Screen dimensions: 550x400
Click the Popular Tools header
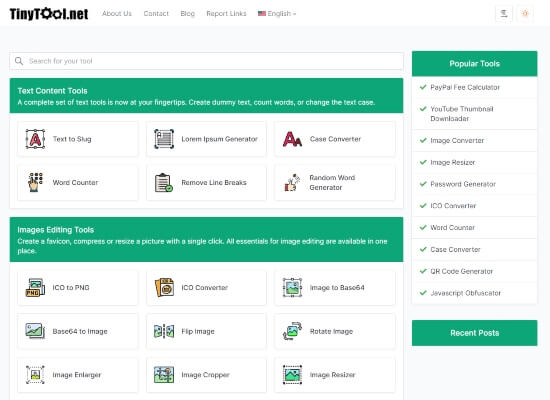tap(475, 64)
